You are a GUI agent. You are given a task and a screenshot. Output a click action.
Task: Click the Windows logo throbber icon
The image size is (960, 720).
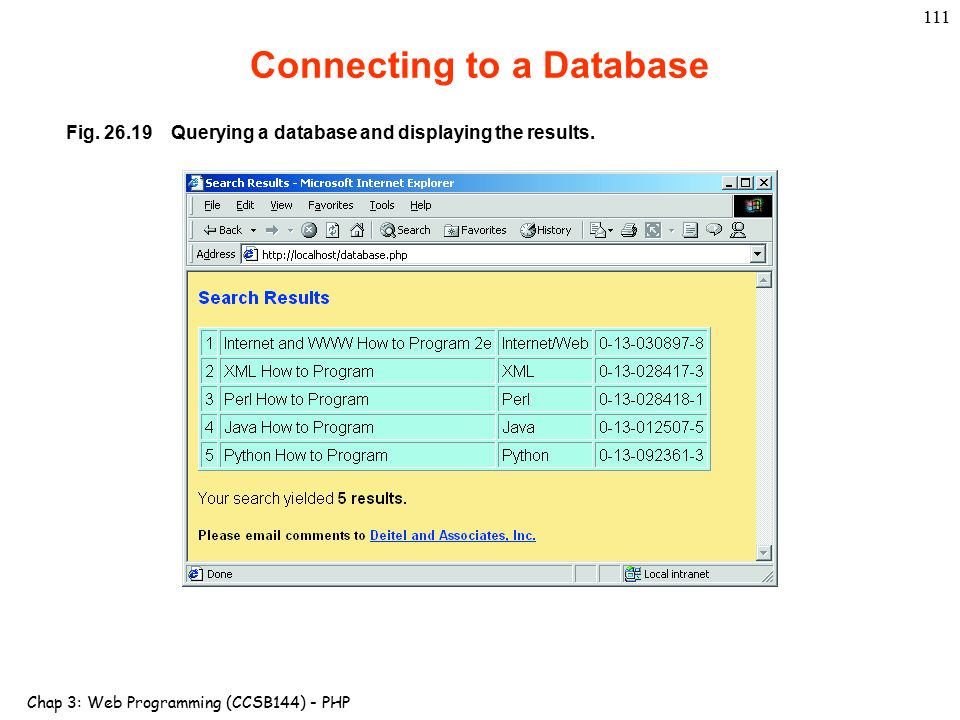click(x=753, y=206)
